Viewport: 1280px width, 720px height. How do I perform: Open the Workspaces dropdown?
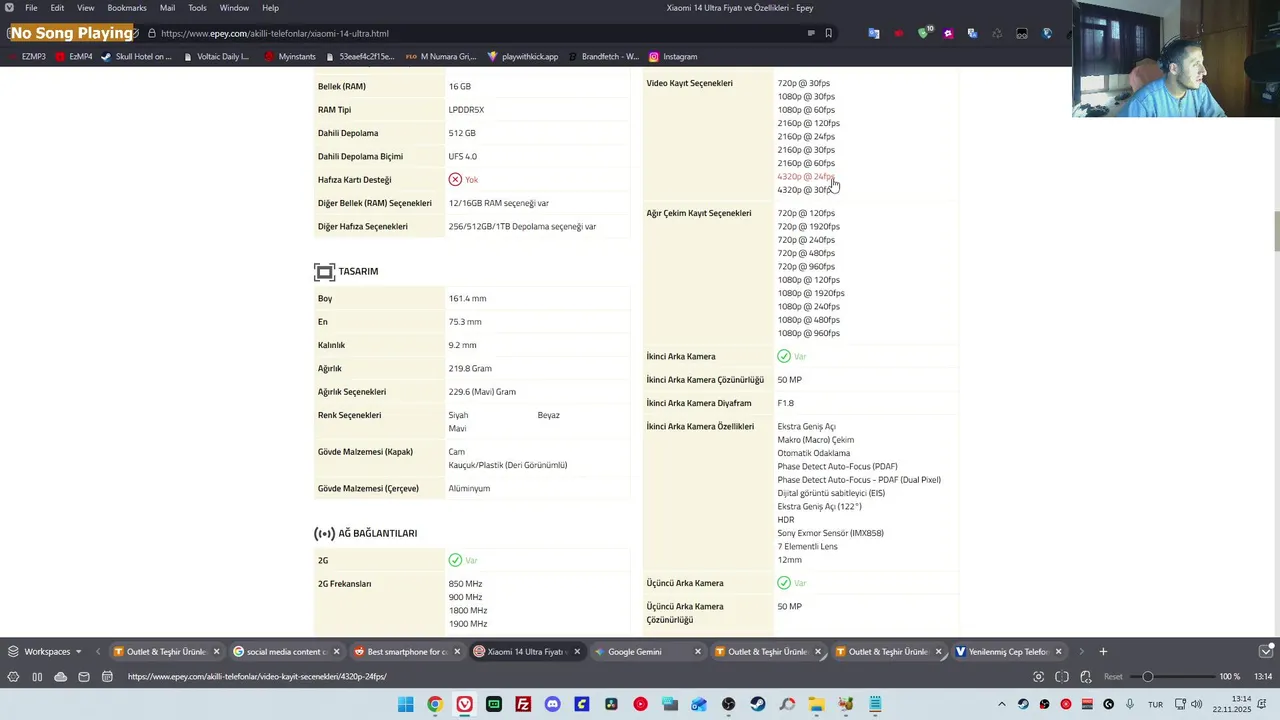[46, 652]
